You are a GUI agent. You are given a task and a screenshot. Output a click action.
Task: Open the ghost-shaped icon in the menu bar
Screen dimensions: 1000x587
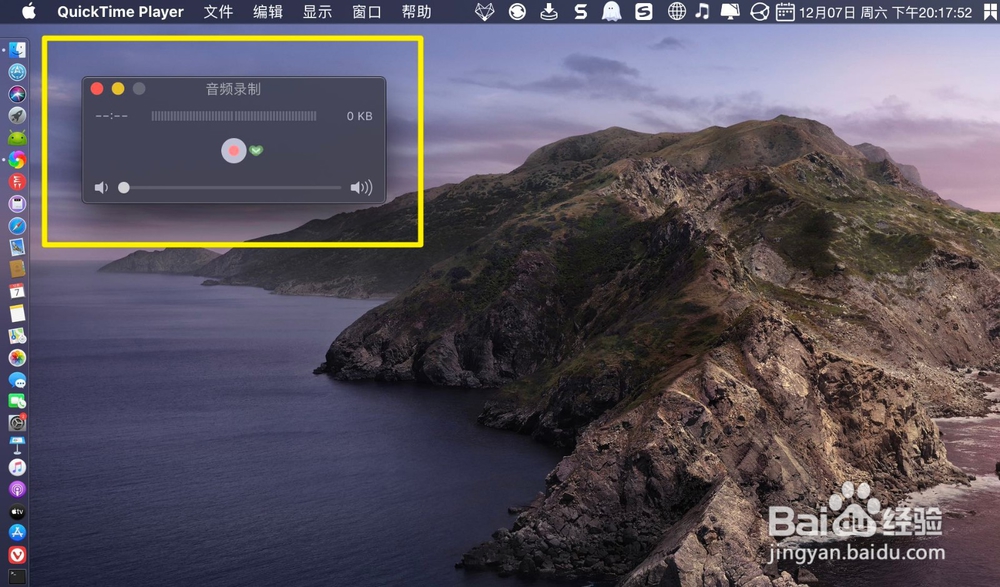[611, 12]
